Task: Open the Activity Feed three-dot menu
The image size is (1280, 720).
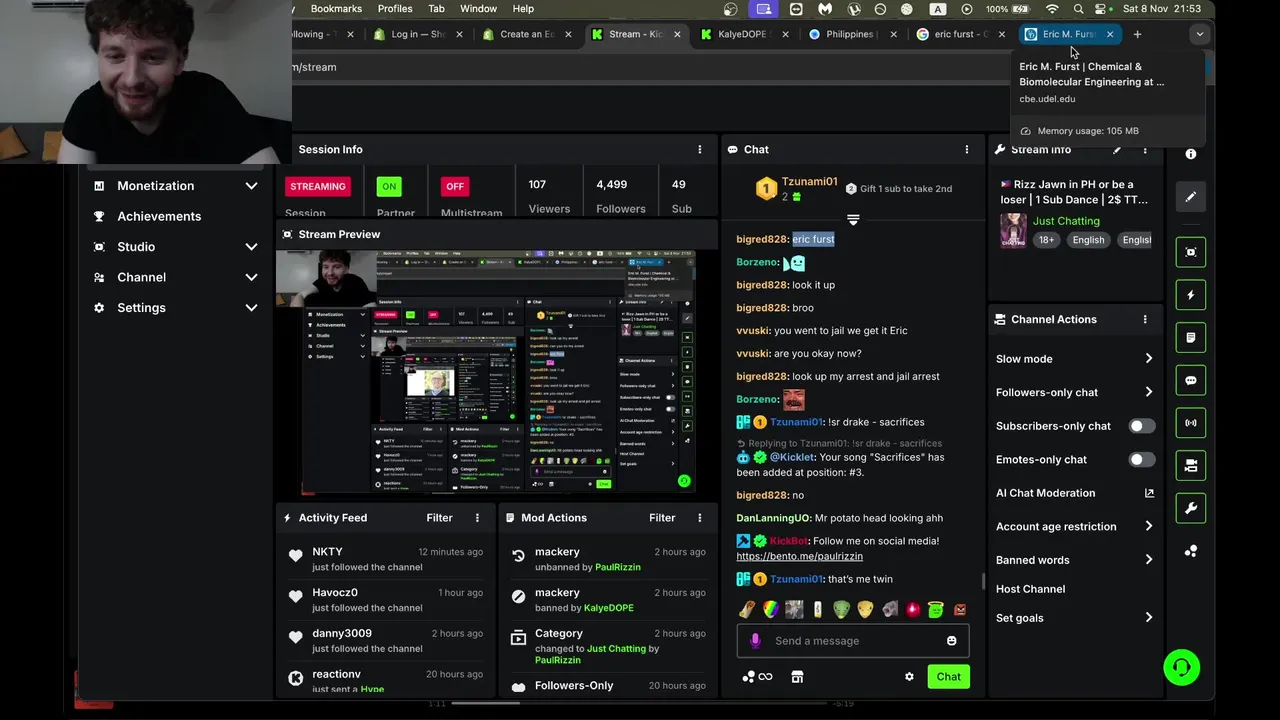Action: [x=477, y=518]
